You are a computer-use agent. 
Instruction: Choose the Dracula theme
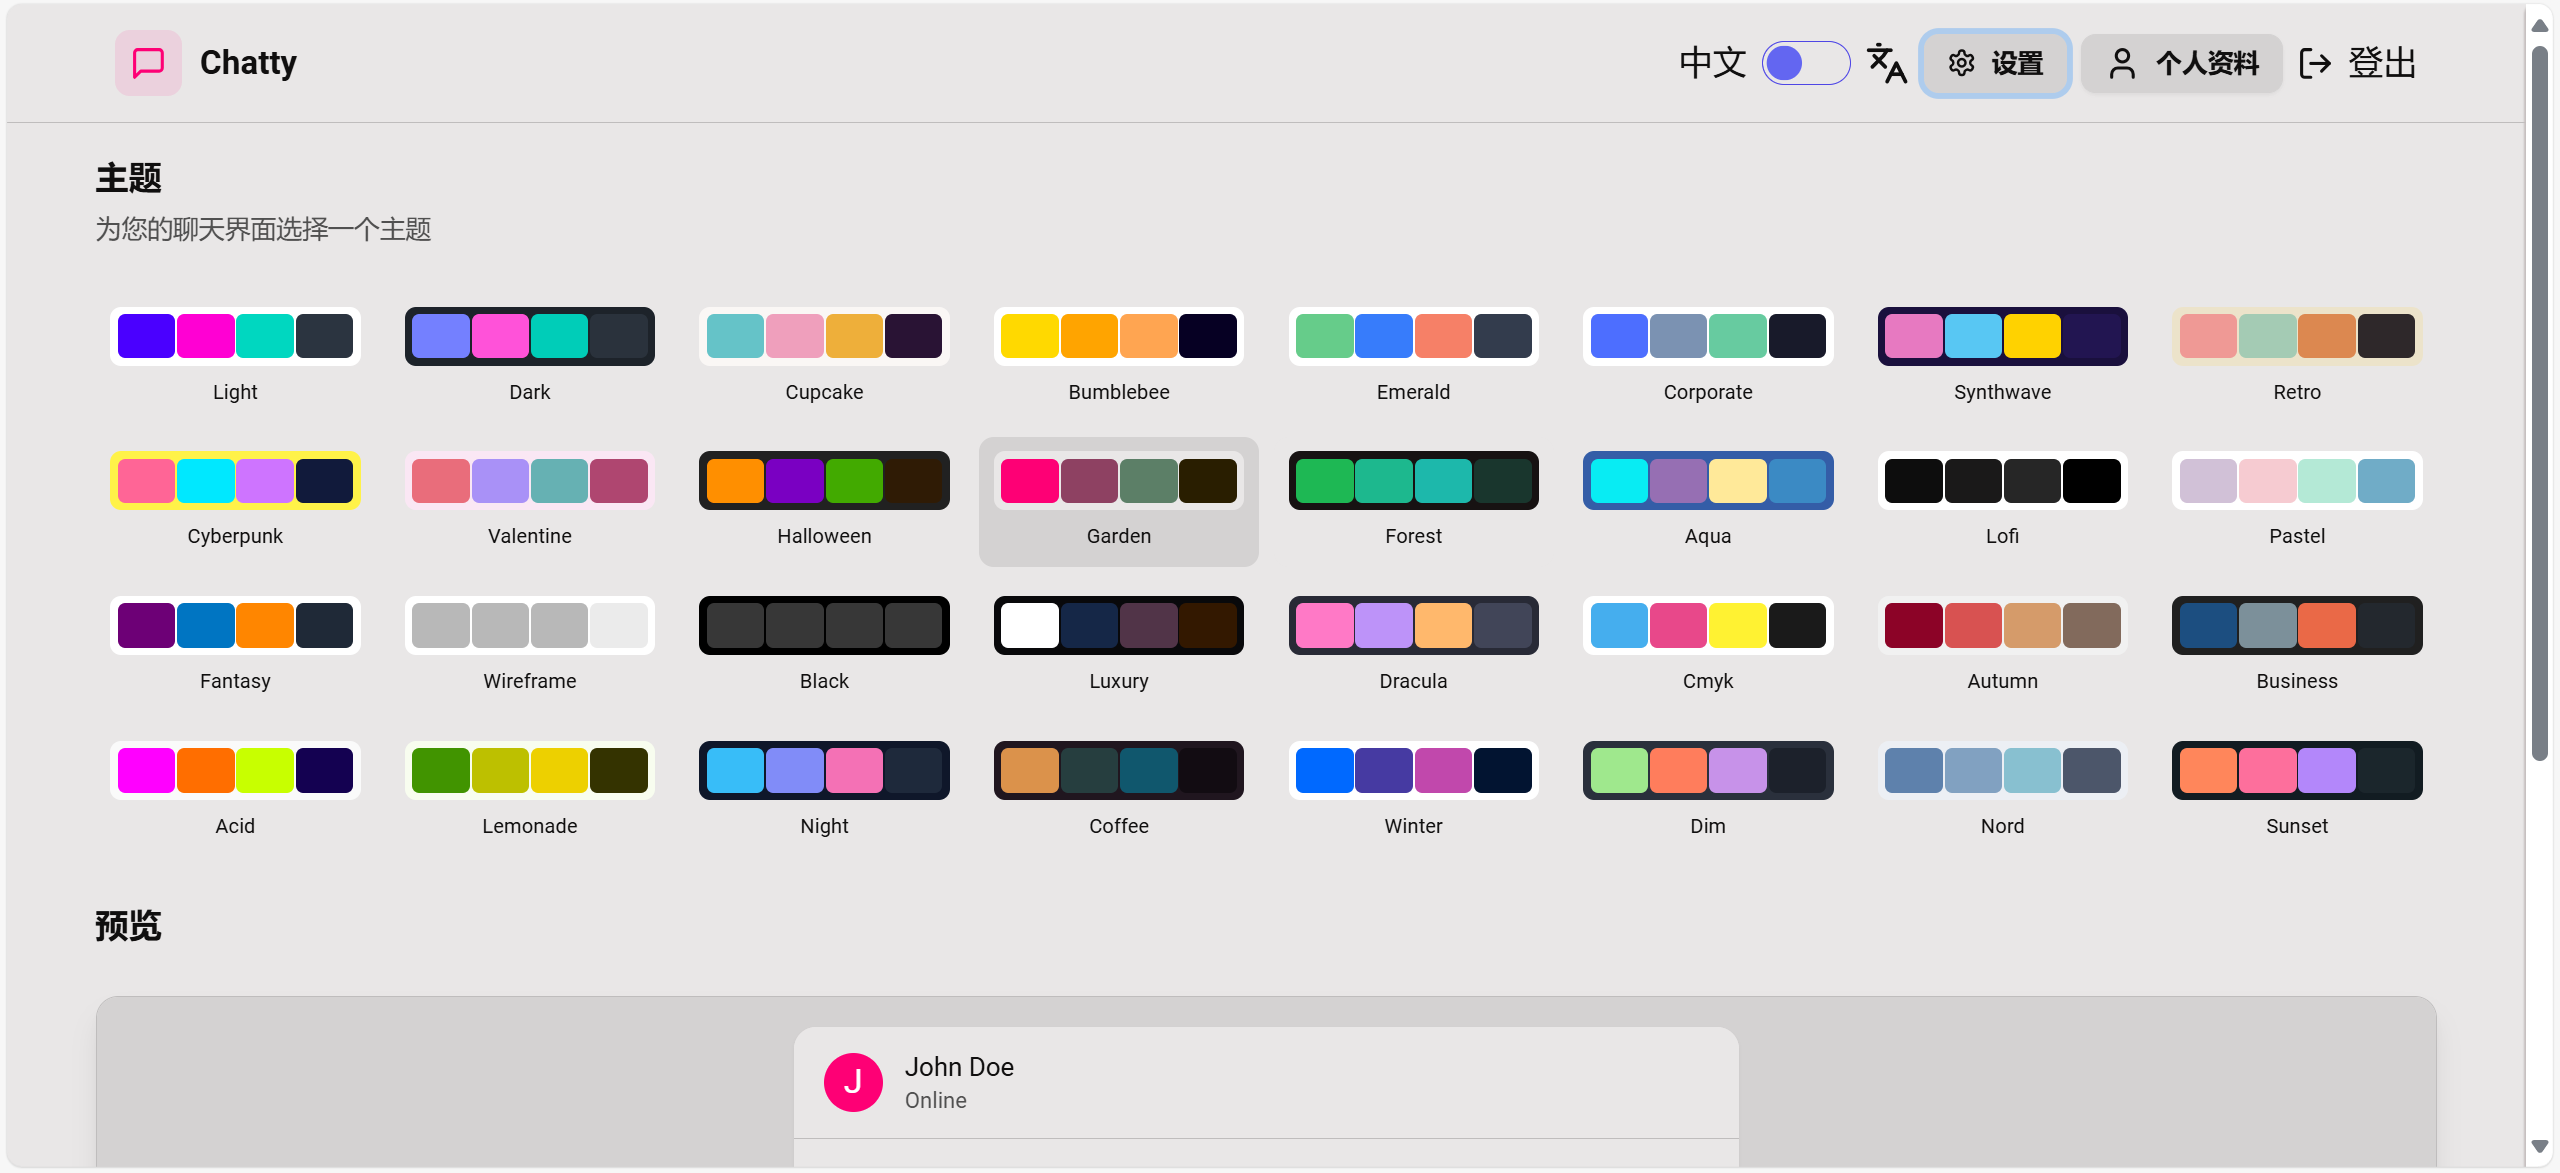point(1413,626)
